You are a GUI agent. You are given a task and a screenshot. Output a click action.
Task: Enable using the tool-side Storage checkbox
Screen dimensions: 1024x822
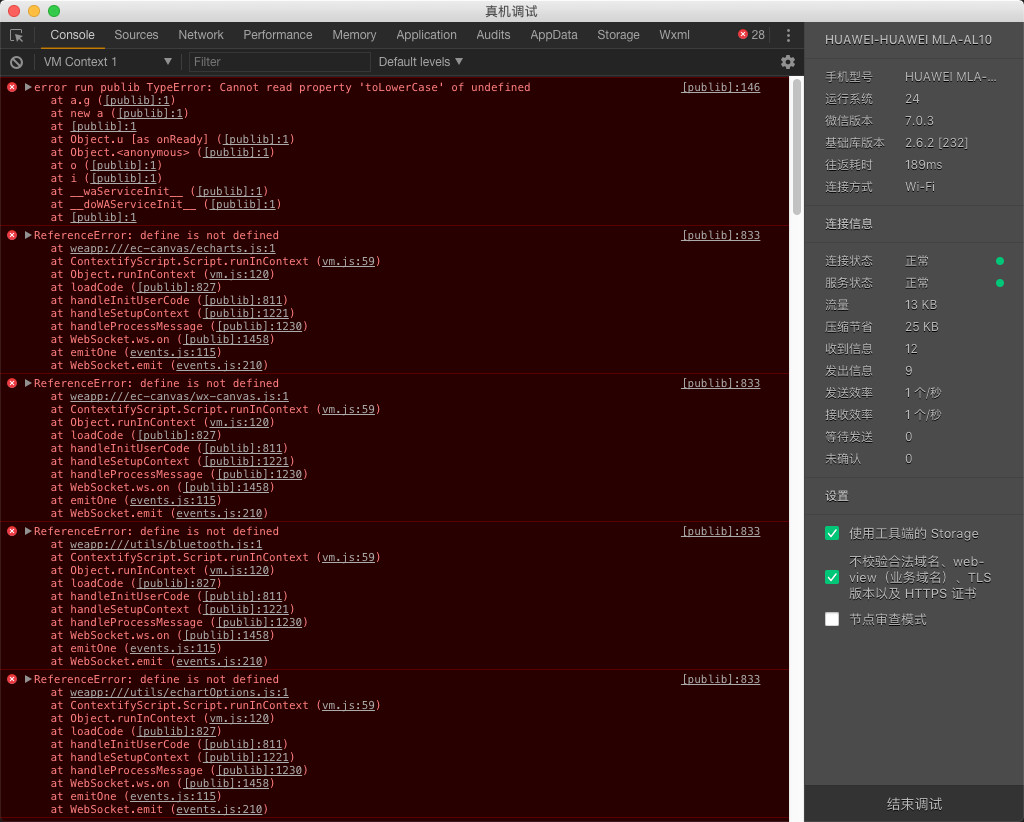[832, 533]
